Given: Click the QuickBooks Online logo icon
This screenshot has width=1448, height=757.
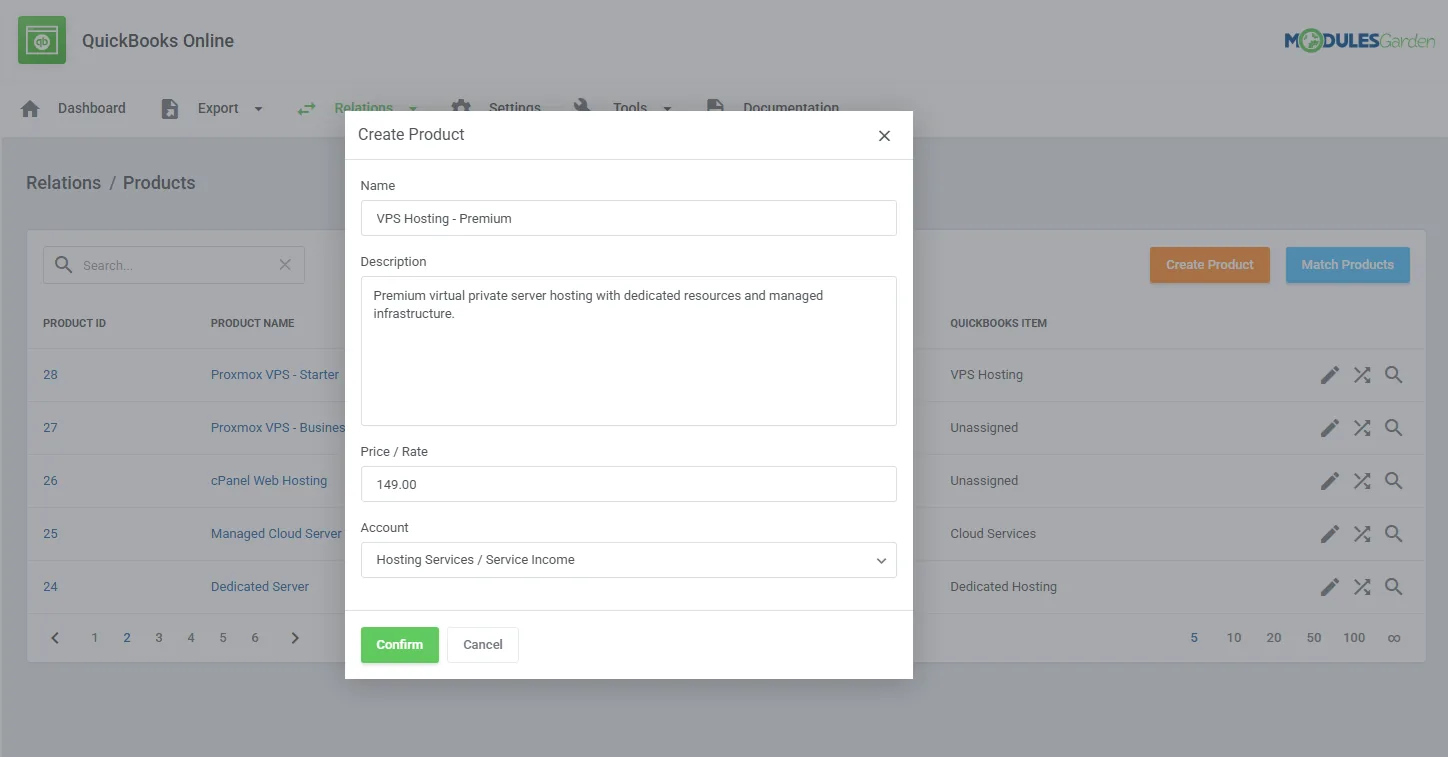Looking at the screenshot, I should click(42, 41).
